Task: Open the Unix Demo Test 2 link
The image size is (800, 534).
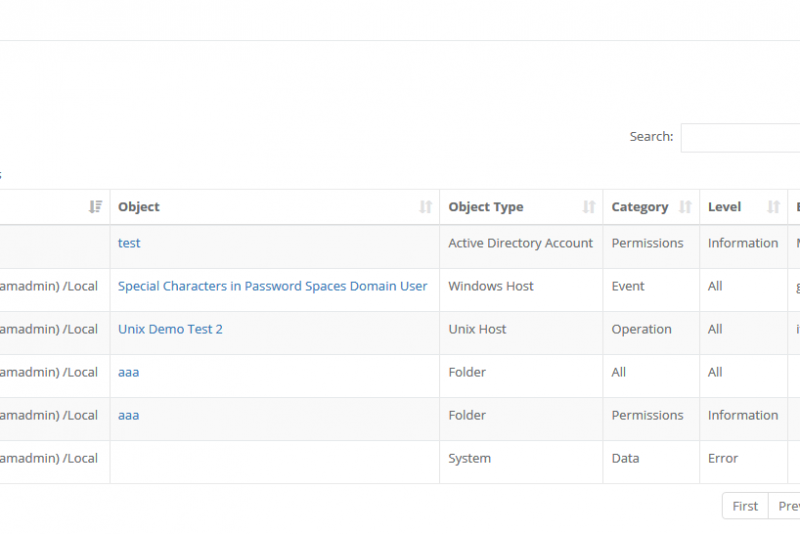Action: 170,329
